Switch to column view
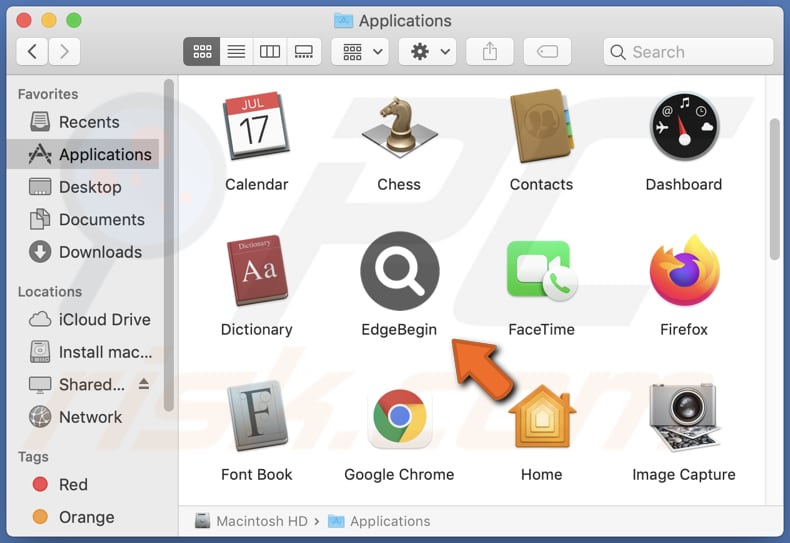Screen dimensions: 790x543 tap(270, 51)
